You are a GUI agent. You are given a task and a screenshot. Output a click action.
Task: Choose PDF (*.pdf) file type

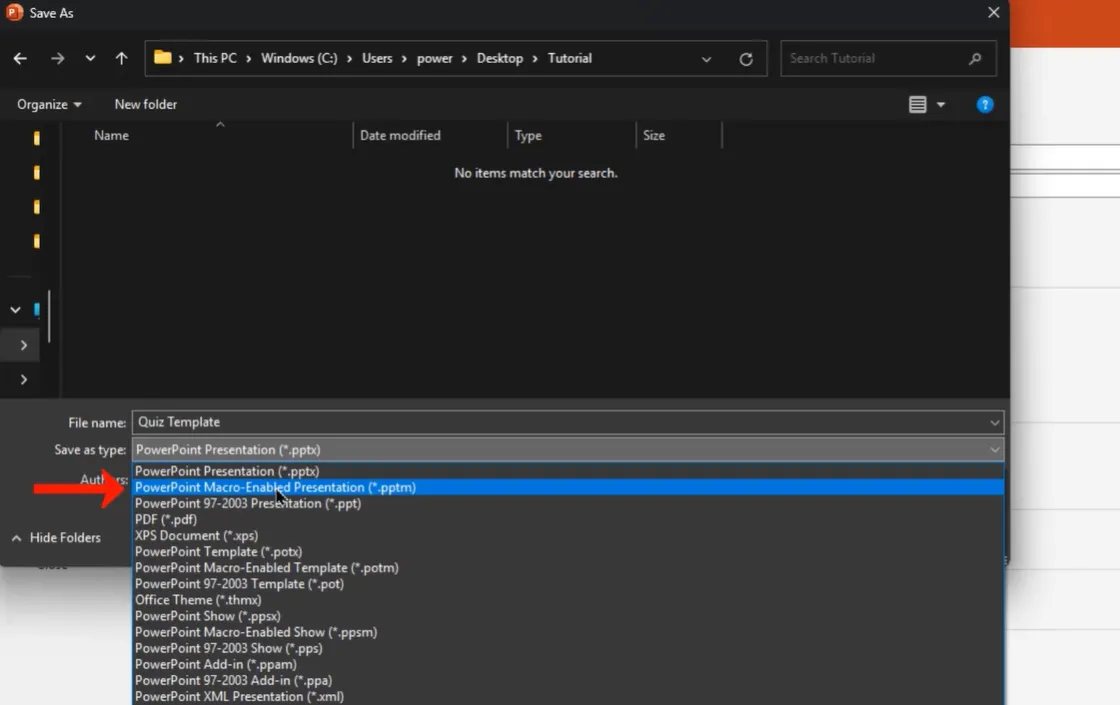(x=166, y=520)
